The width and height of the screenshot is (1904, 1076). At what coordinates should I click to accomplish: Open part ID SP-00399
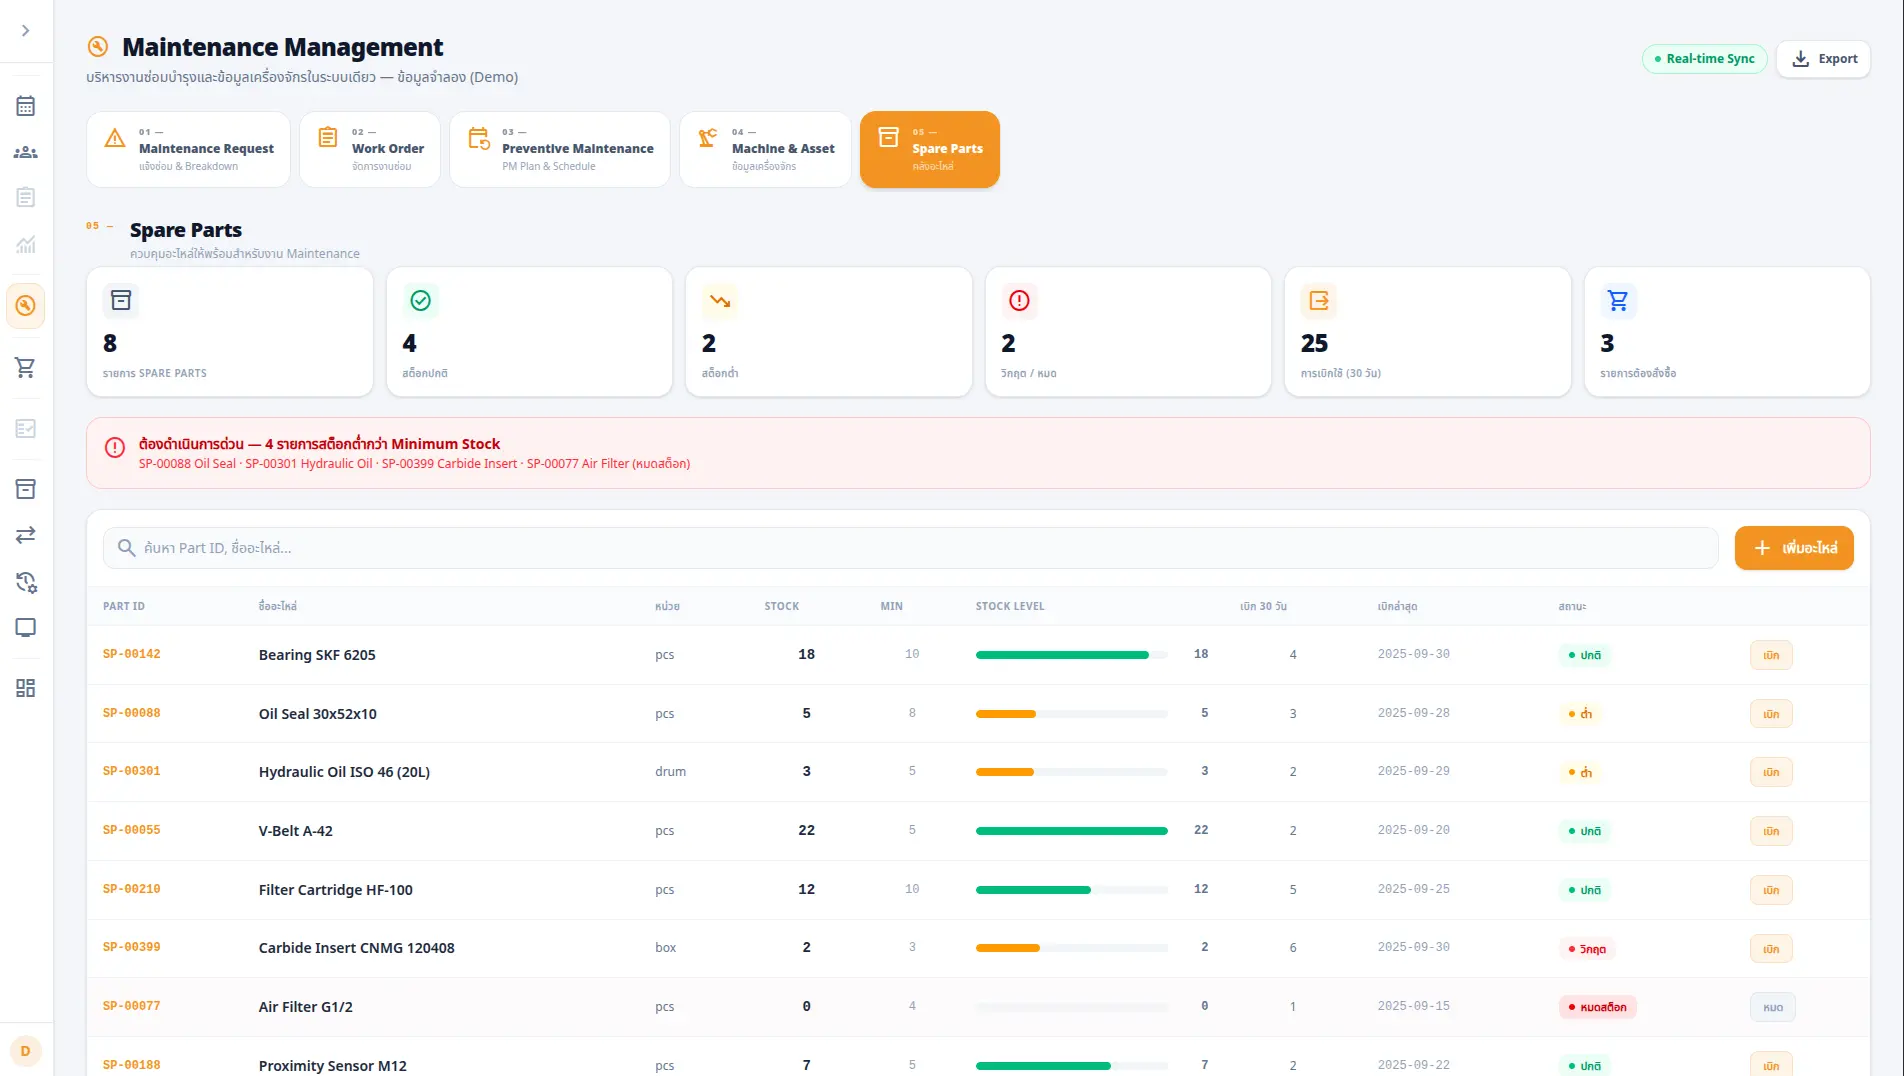tap(131, 947)
